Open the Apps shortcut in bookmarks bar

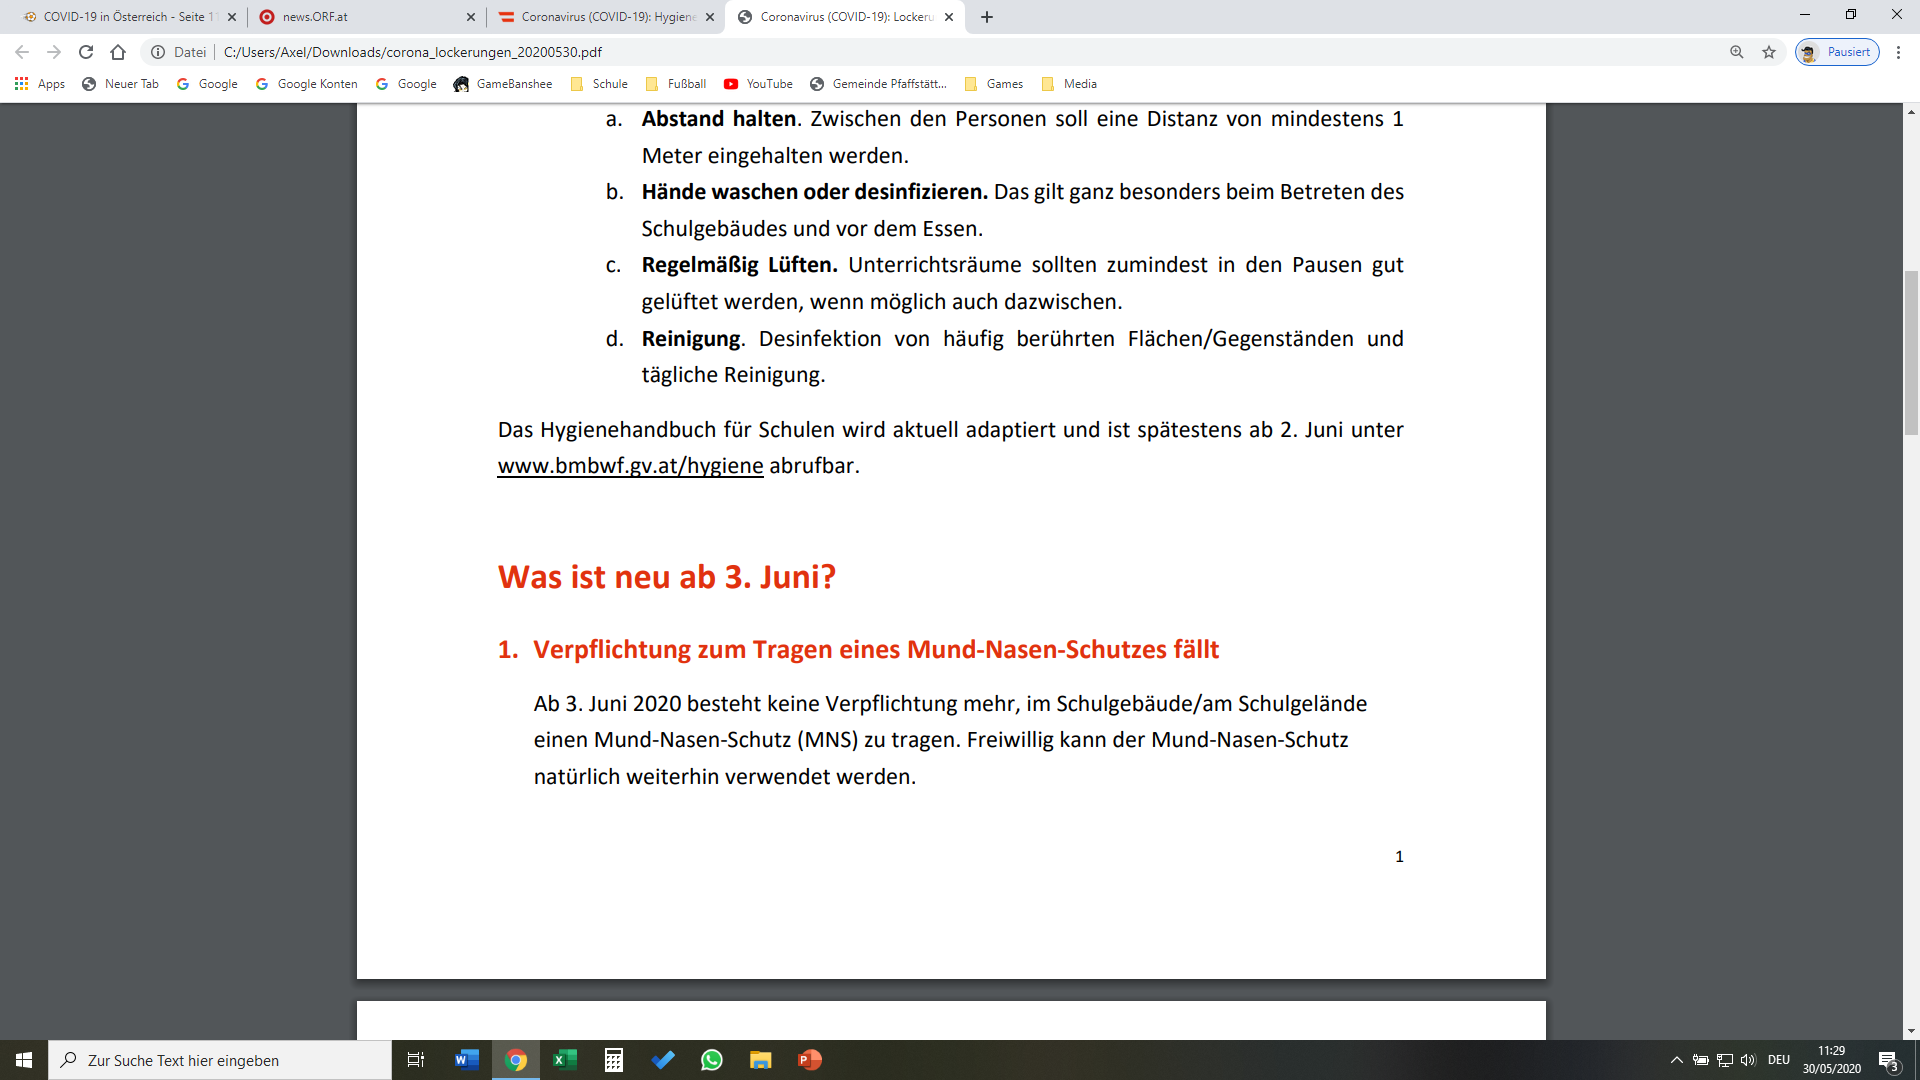[40, 84]
